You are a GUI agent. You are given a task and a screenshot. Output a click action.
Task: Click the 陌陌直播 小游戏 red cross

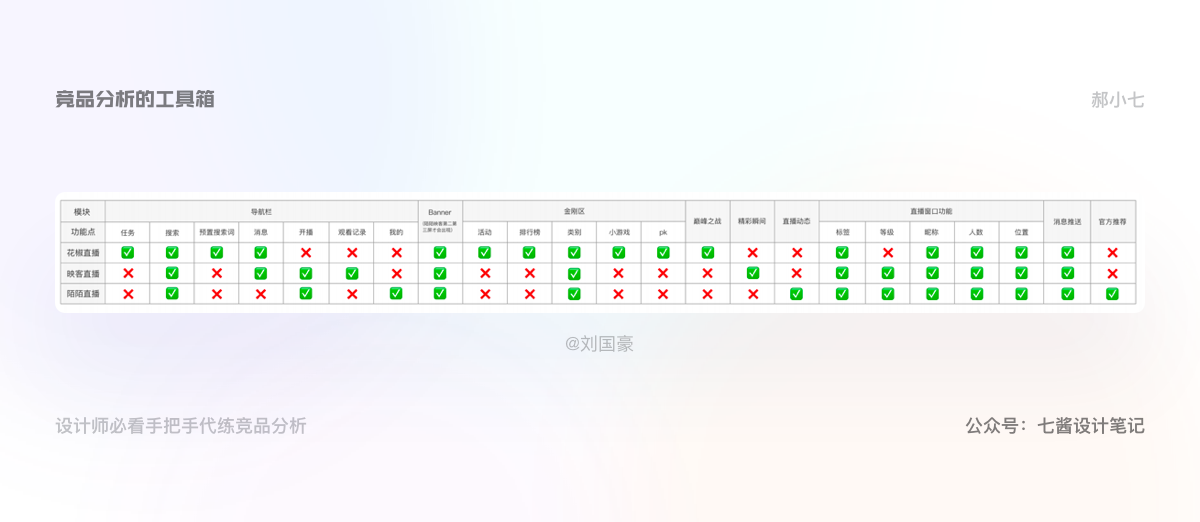click(619, 294)
